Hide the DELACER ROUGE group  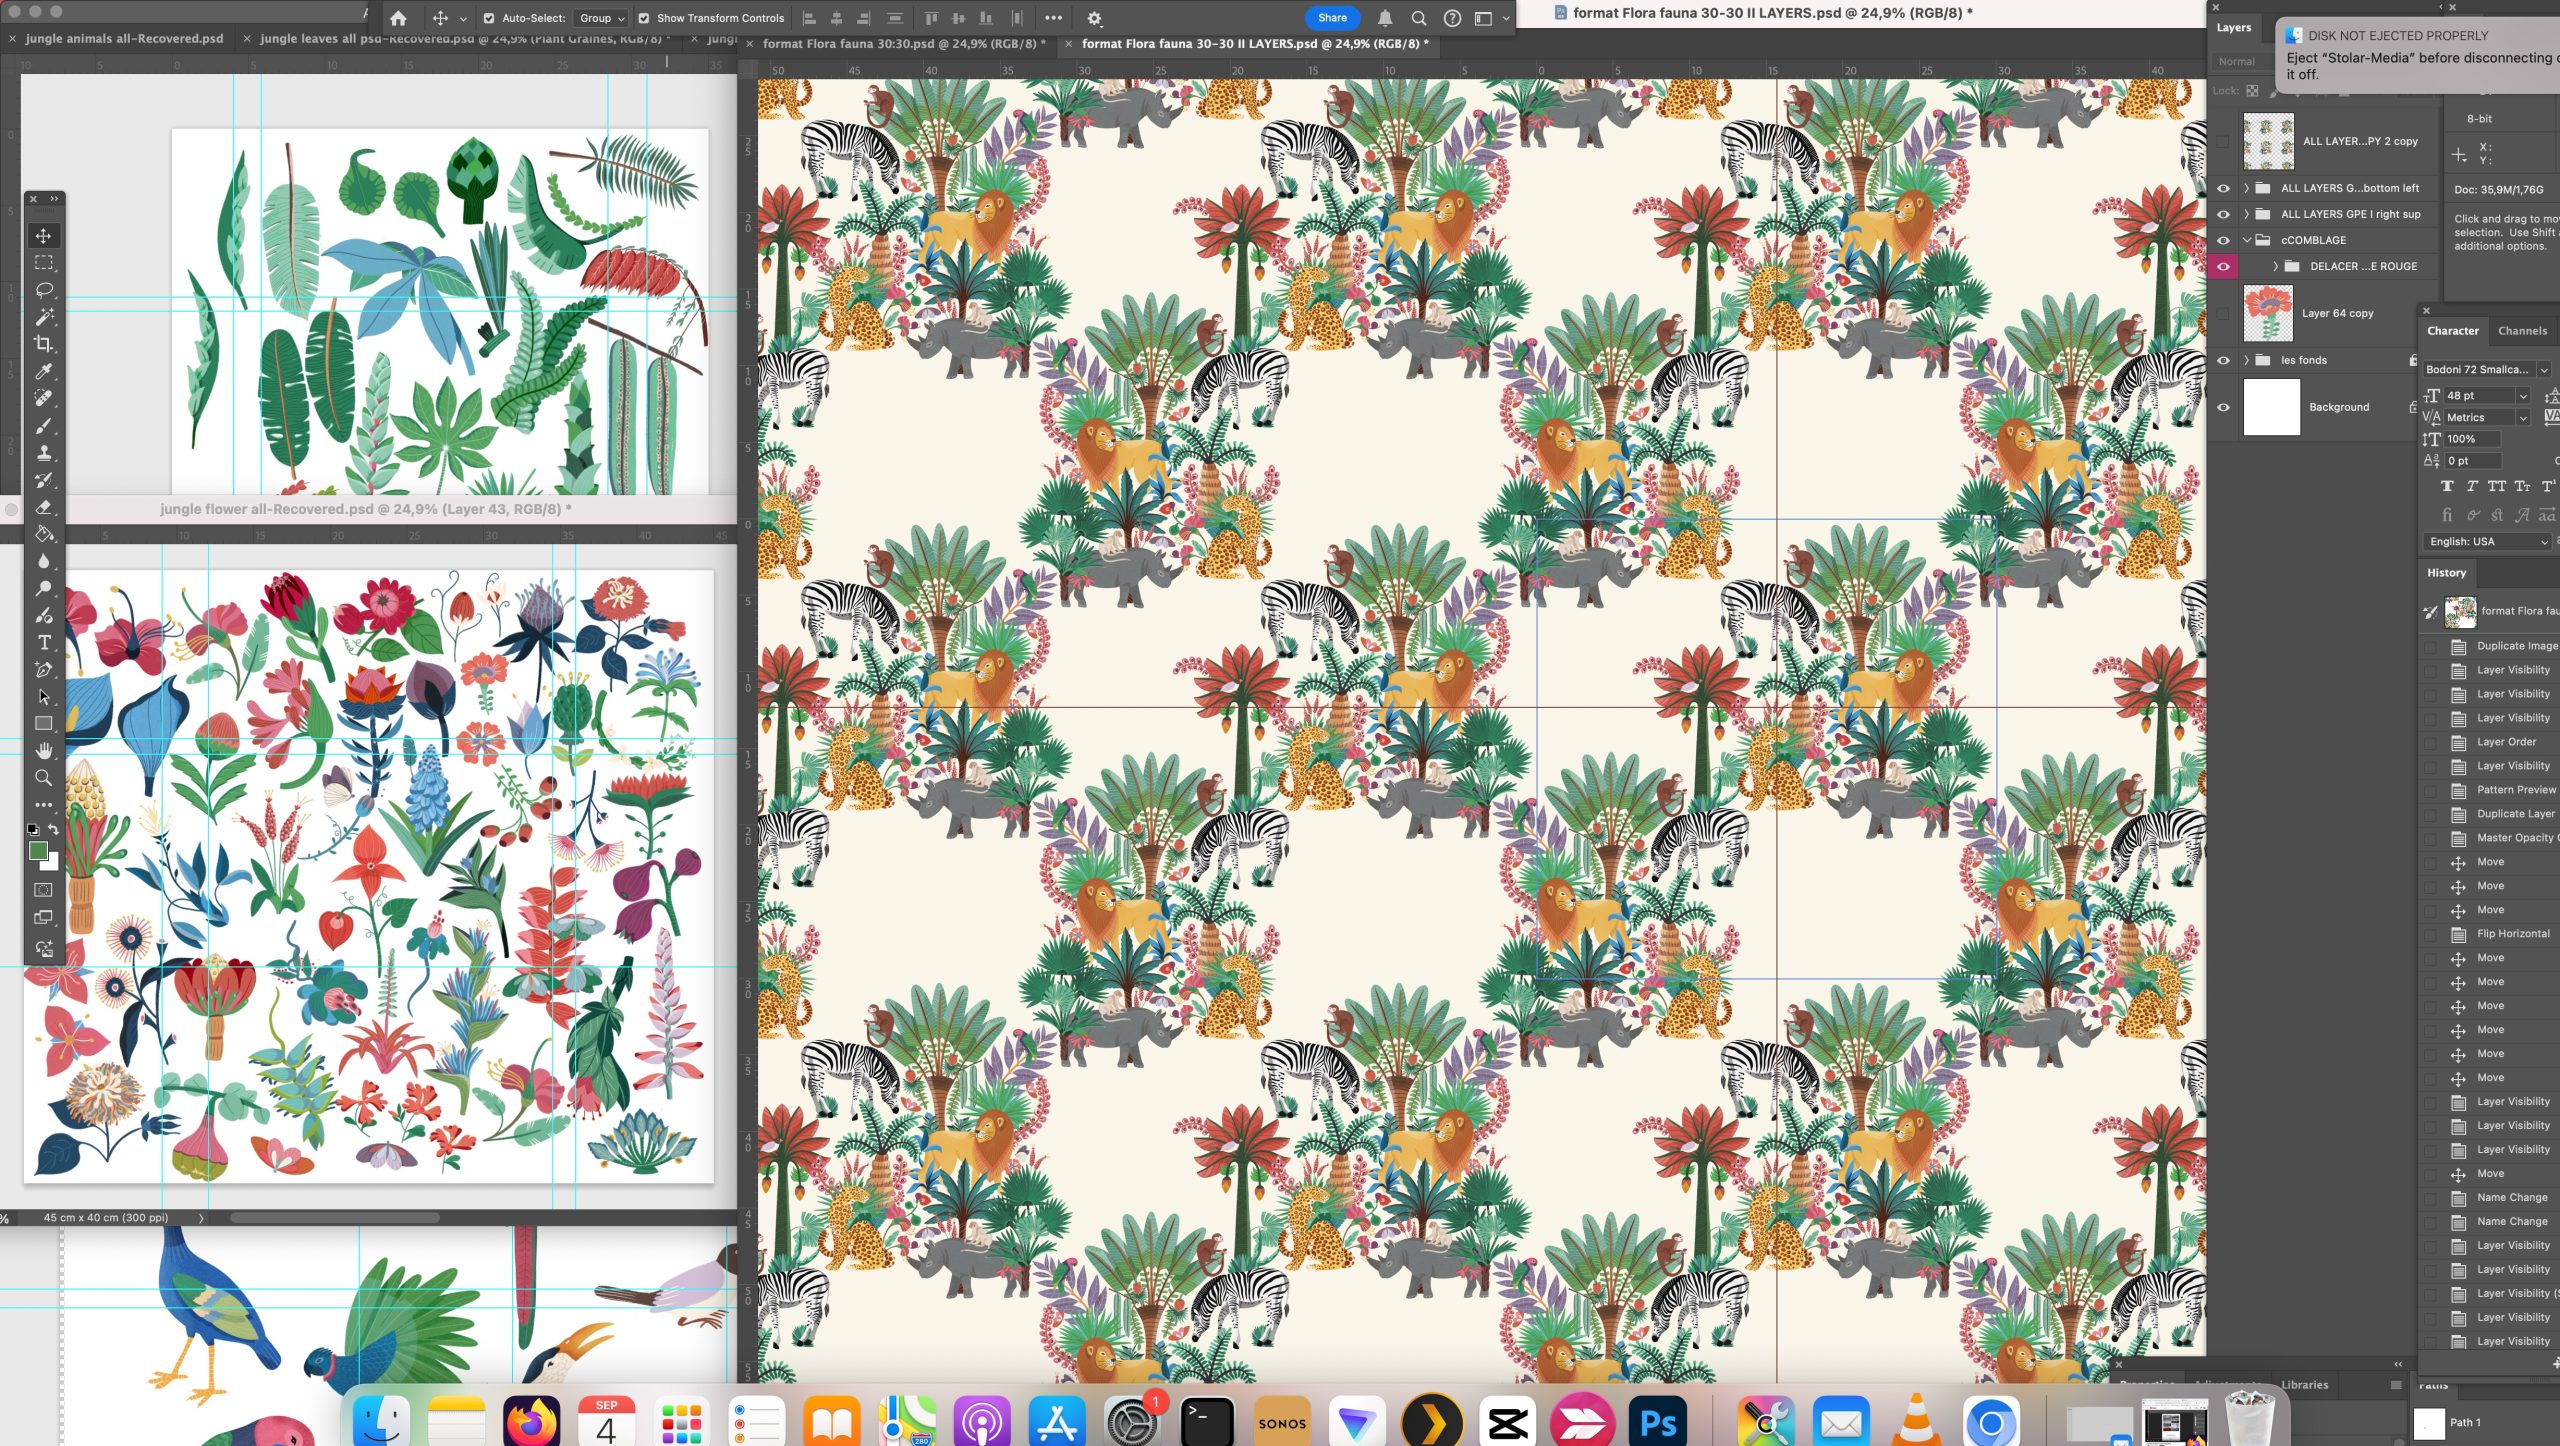[x=2223, y=266]
